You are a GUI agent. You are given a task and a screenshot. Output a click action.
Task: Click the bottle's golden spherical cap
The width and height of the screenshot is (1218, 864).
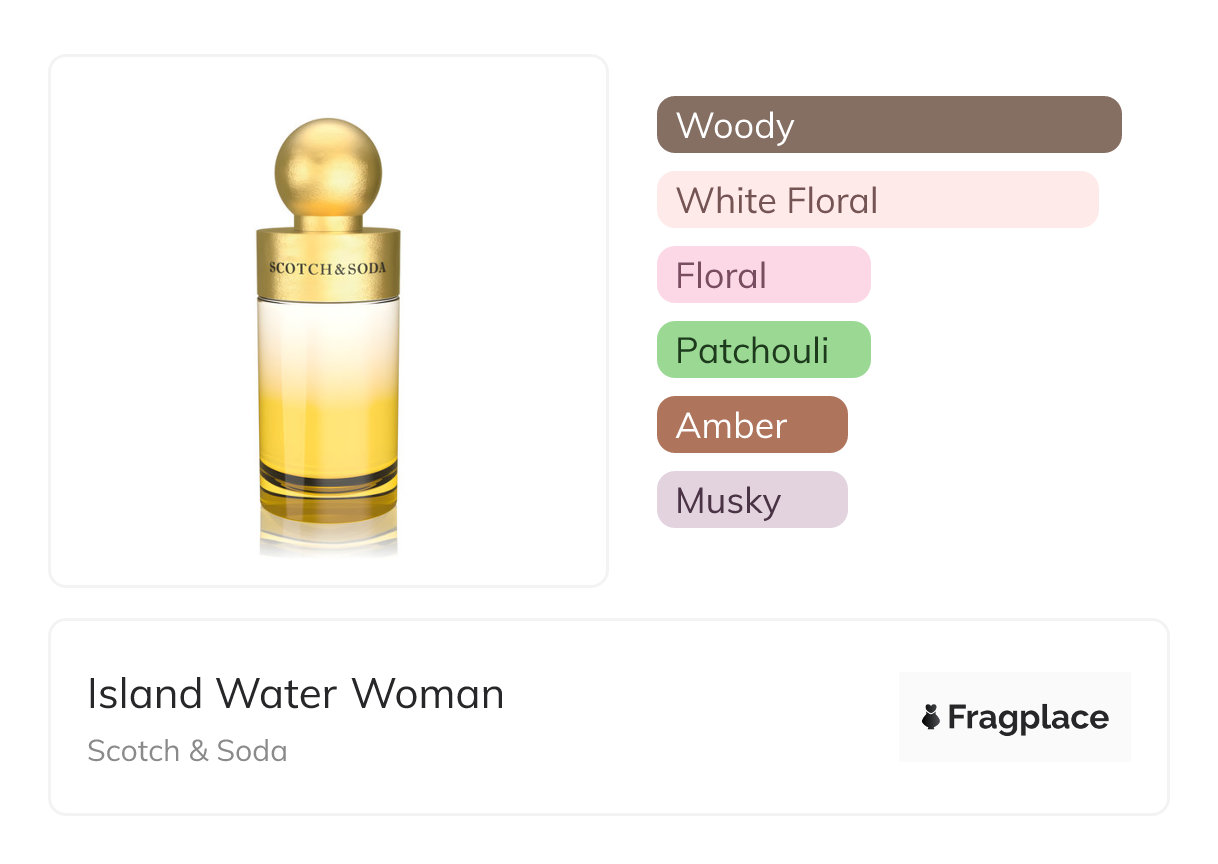point(328,162)
